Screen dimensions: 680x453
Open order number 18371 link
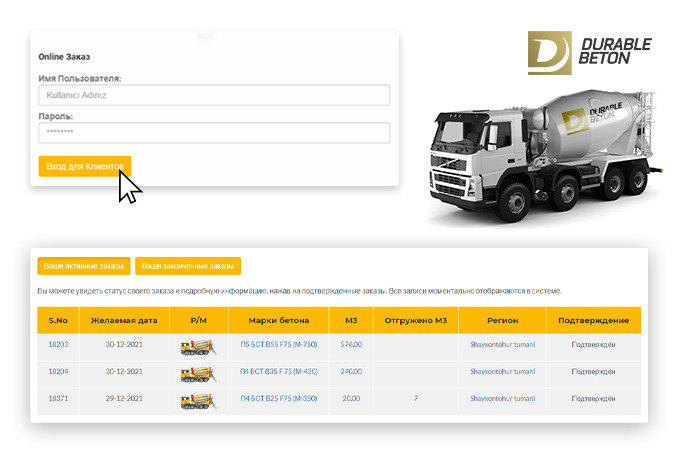click(58, 399)
